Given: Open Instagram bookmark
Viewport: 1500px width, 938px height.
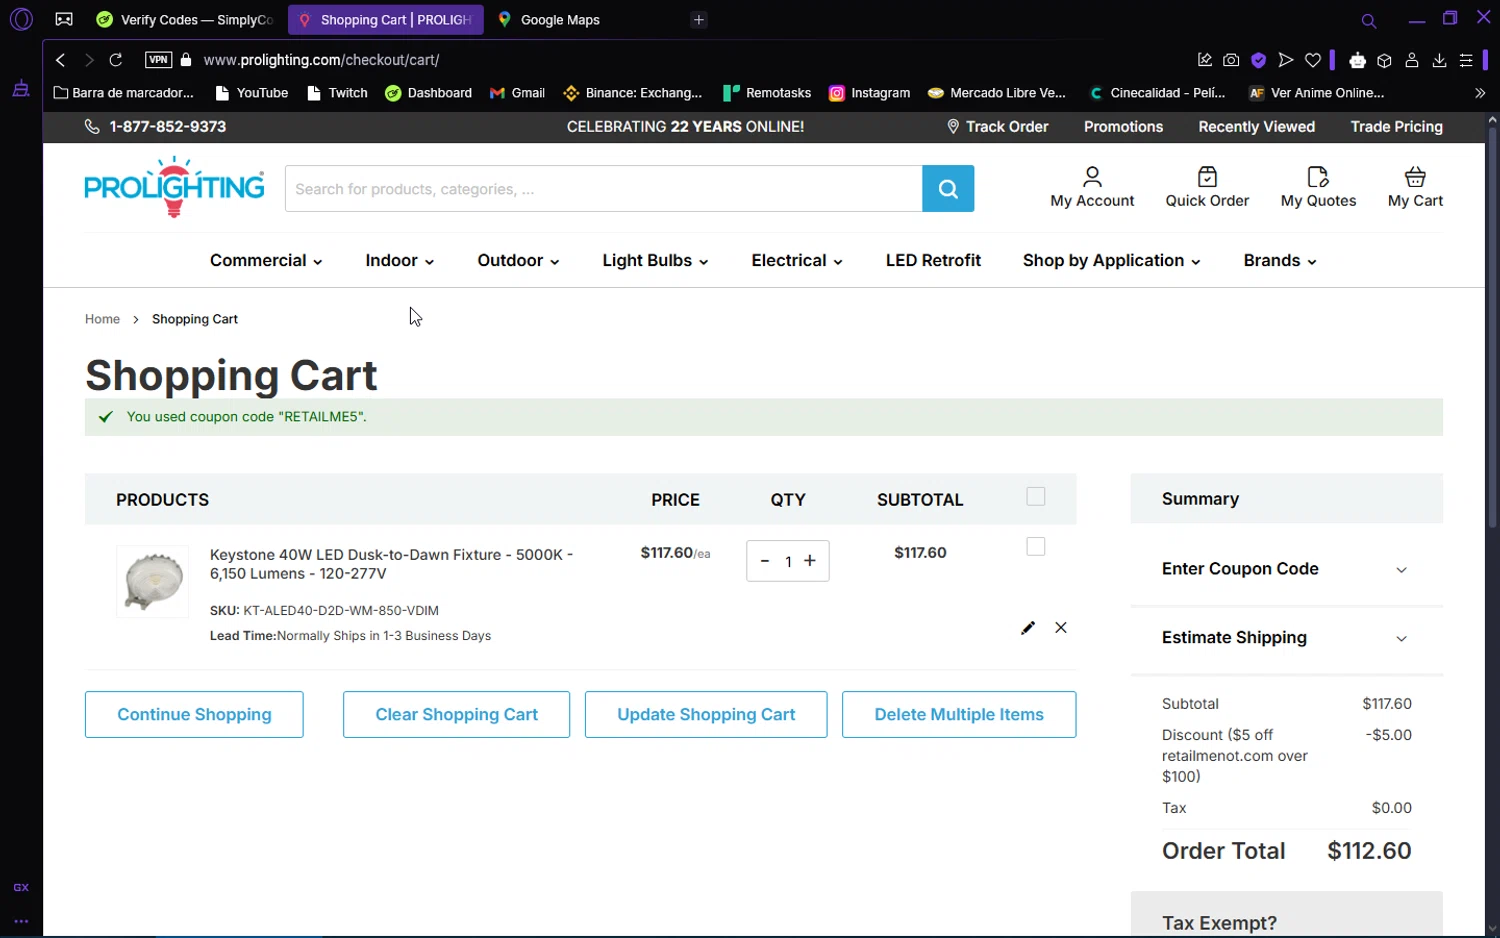Looking at the screenshot, I should pos(869,93).
